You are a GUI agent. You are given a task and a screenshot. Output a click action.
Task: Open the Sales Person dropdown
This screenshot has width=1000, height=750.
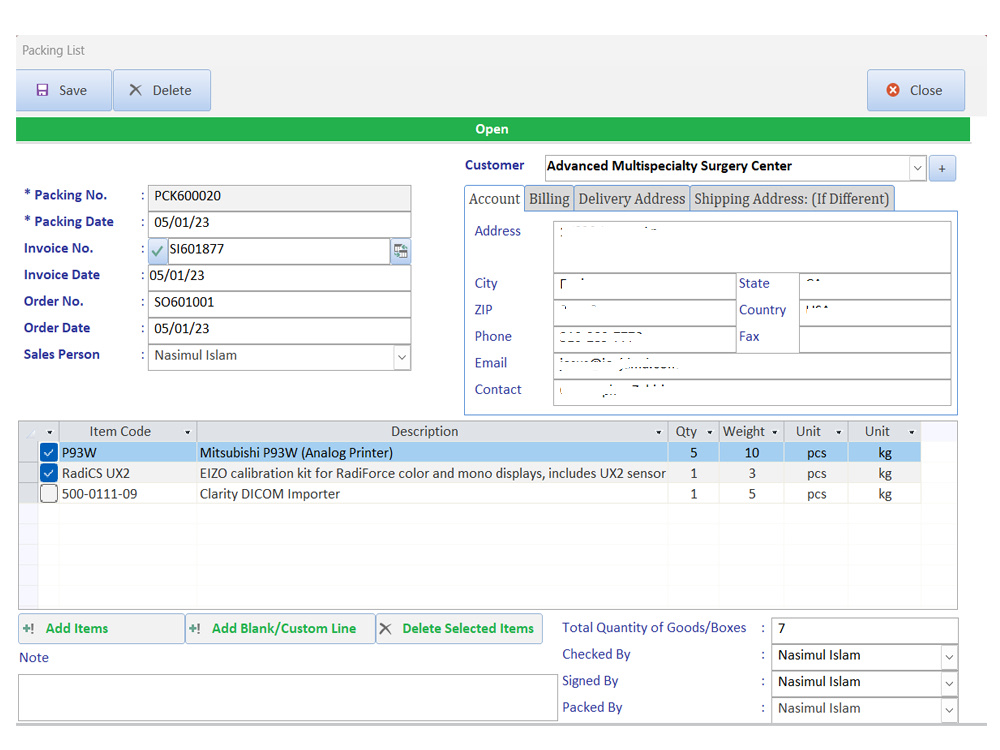(402, 357)
